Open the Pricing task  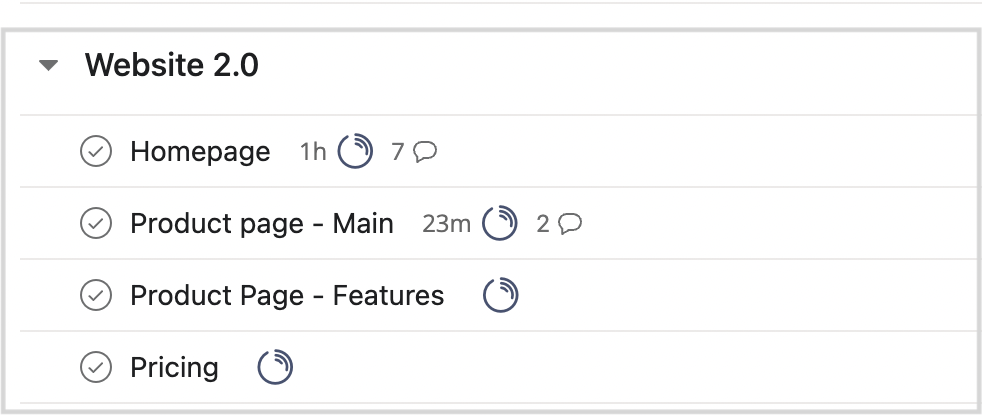pyautogui.click(x=174, y=368)
